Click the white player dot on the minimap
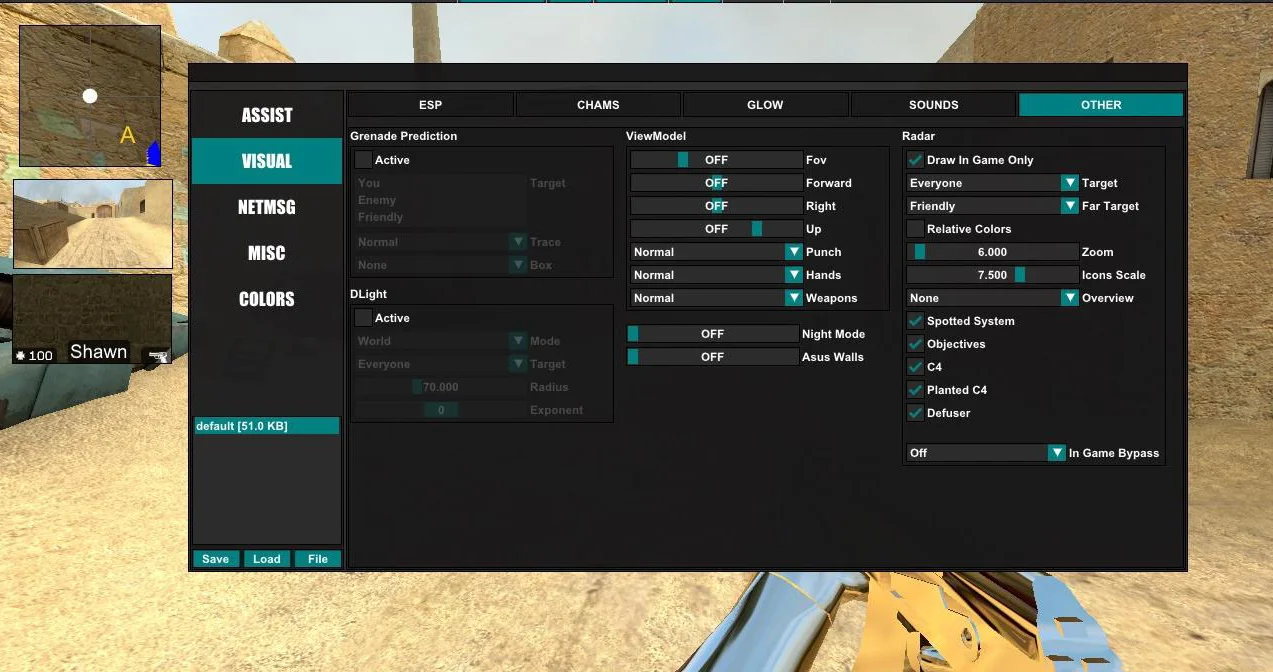 pos(90,96)
